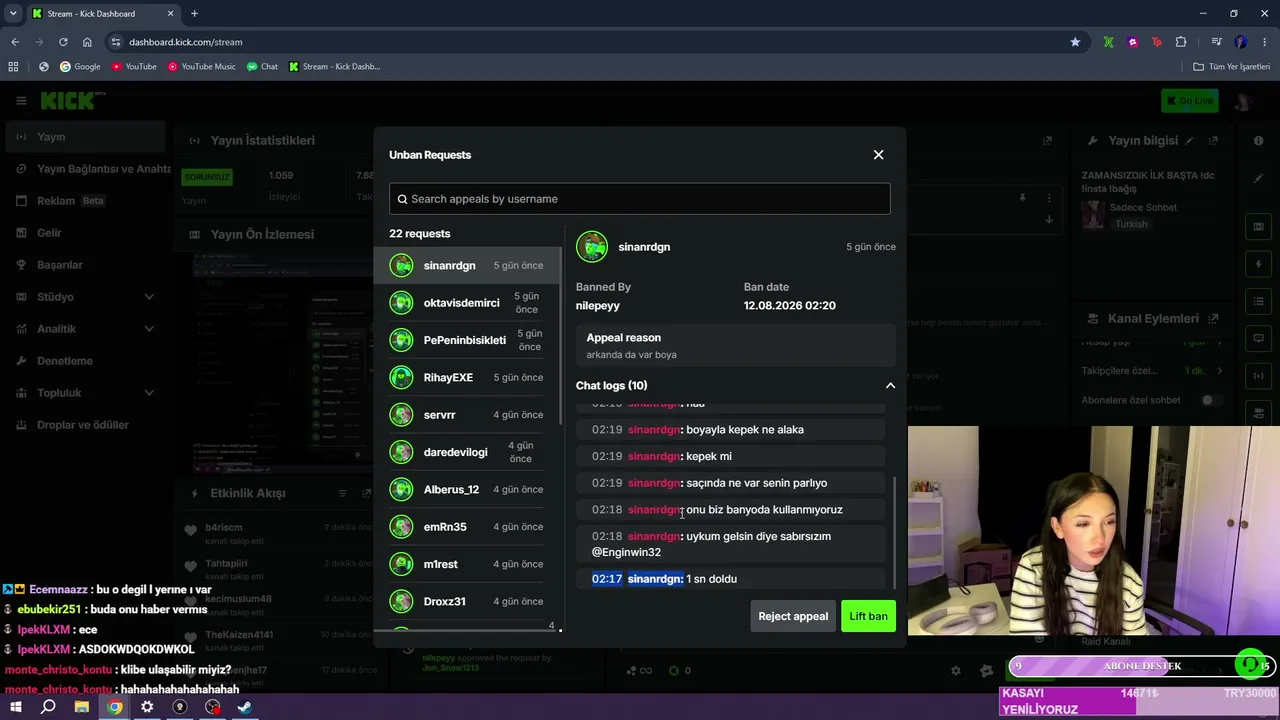Open the Google bookmark

coord(80,67)
